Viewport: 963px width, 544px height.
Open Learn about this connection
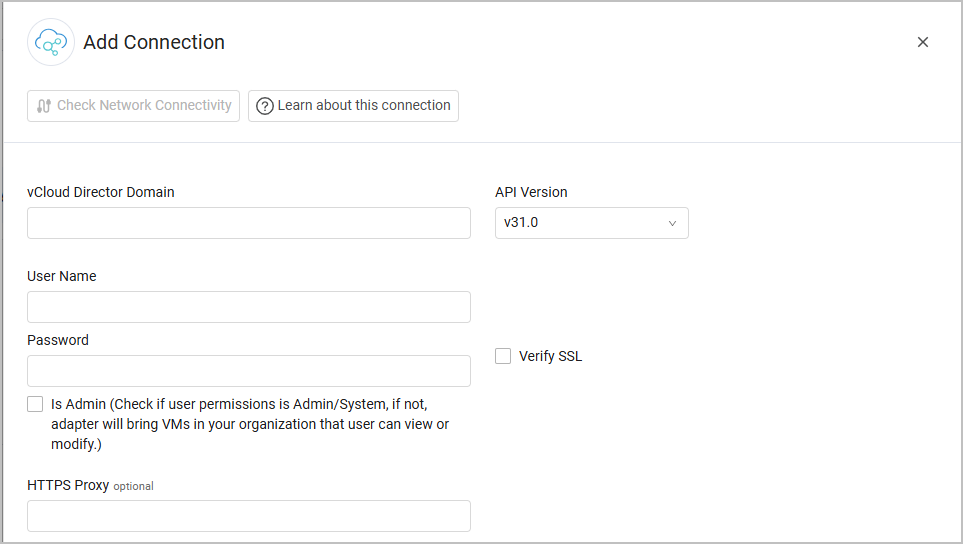(353, 106)
